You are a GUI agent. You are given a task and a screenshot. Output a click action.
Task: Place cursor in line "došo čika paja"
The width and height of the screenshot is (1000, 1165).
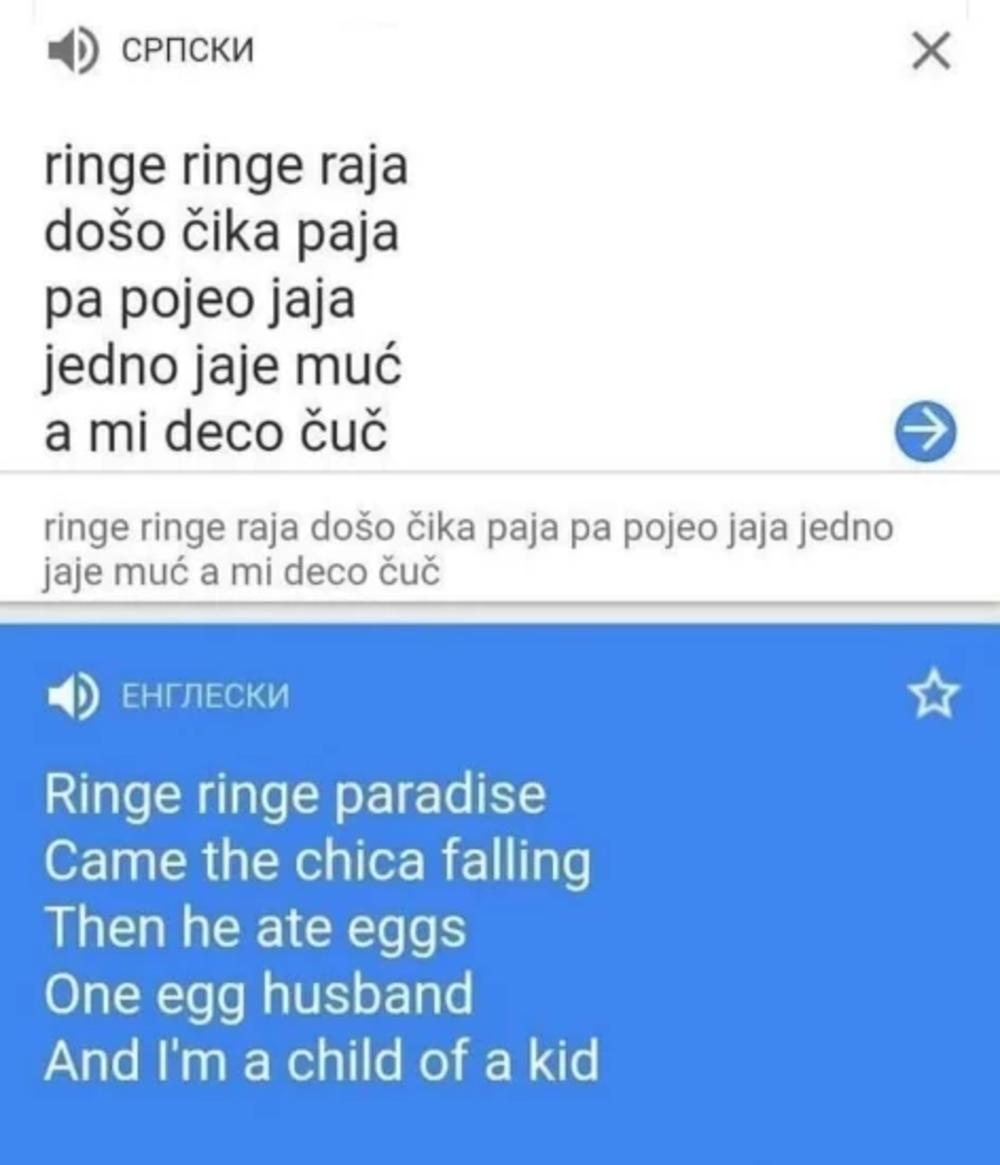(x=222, y=232)
